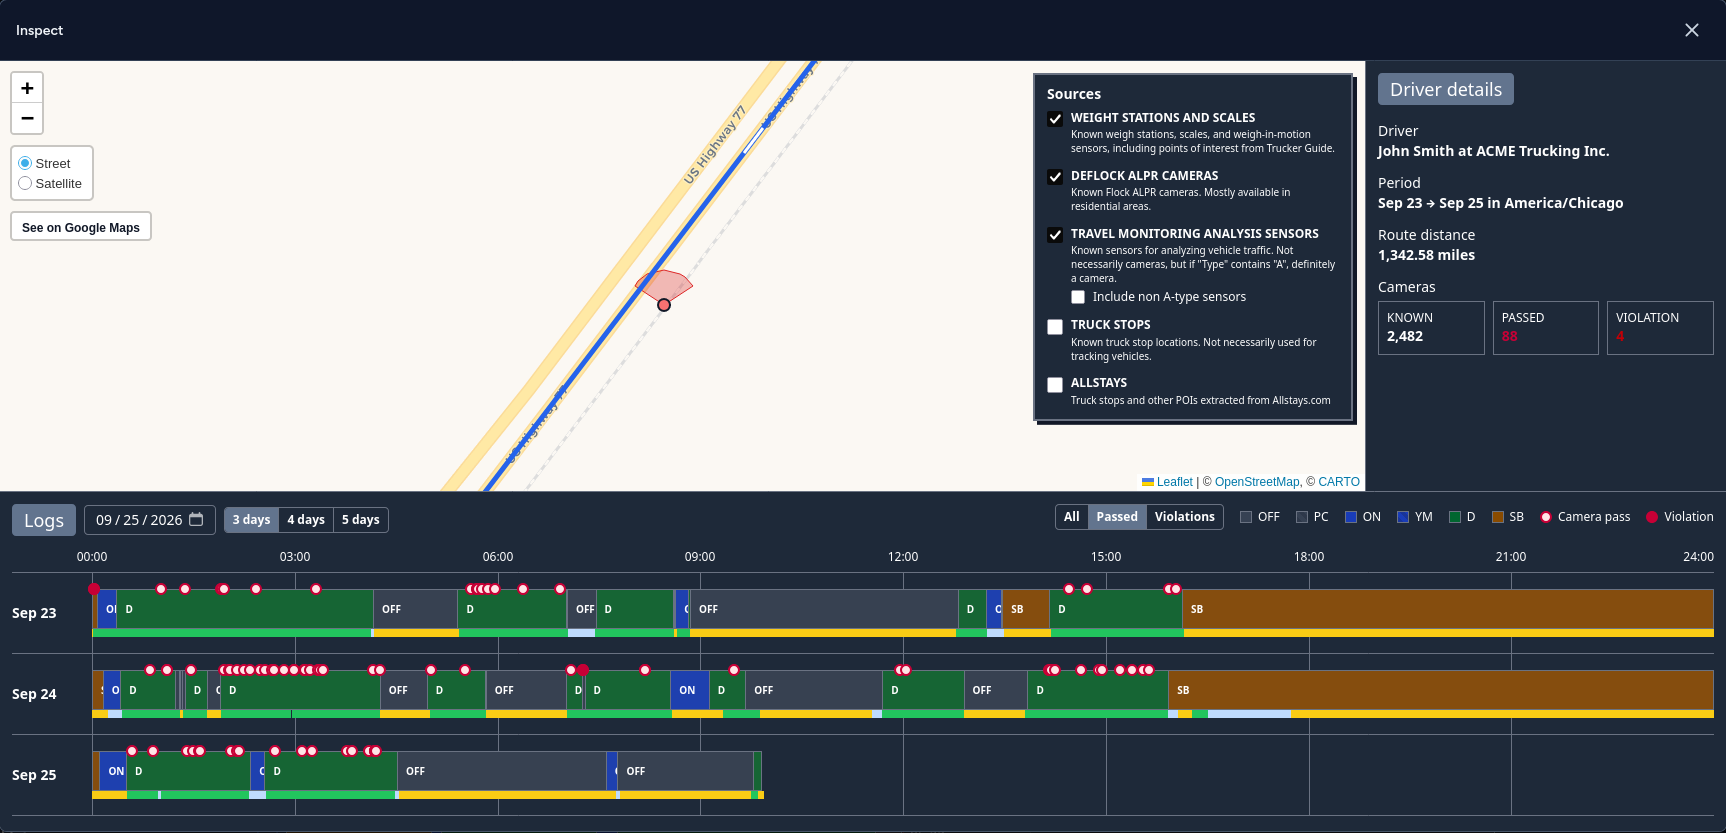Viewport: 1726px width, 833px height.
Task: Select the 5 days range
Action: (361, 520)
